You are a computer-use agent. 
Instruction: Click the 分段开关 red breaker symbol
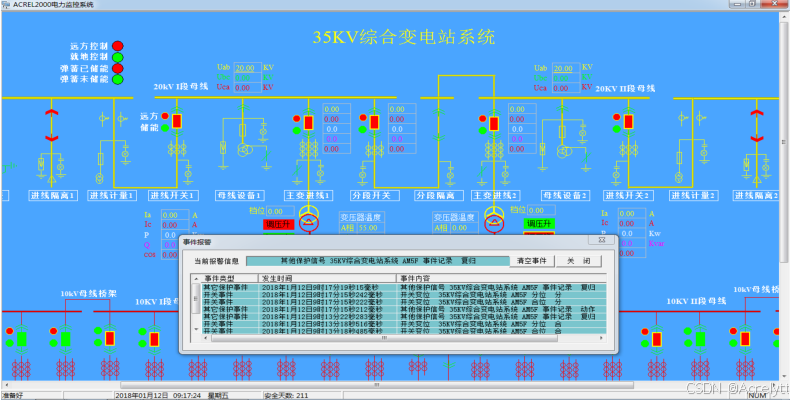(374, 122)
